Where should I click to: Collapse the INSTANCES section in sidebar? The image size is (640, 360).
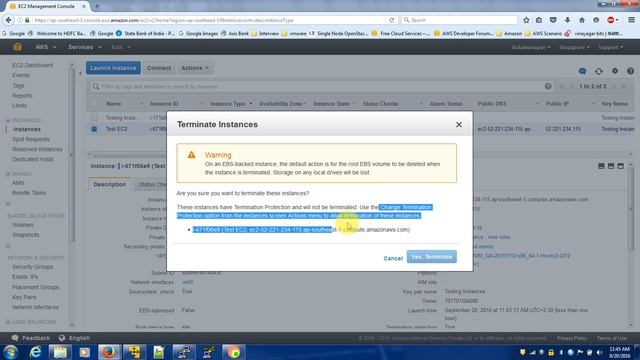coord(8,120)
